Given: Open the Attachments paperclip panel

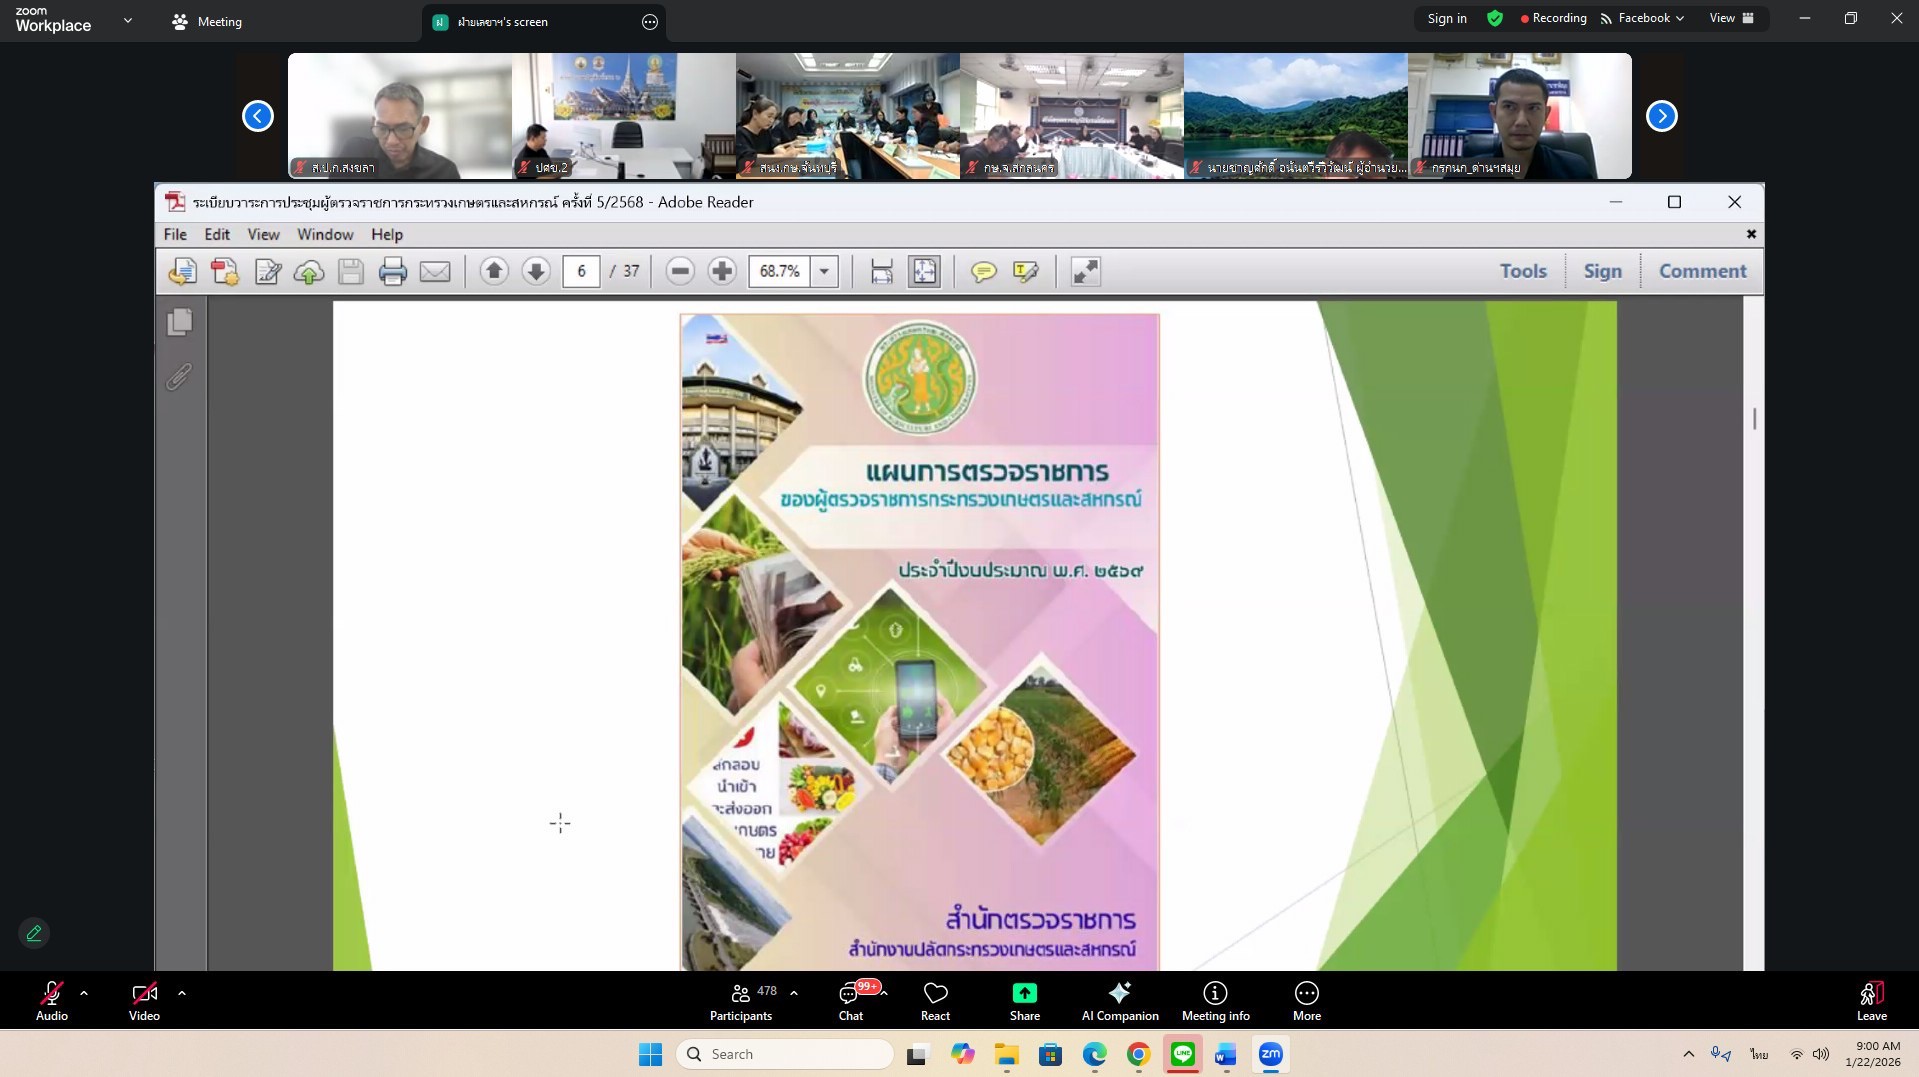Looking at the screenshot, I should [x=179, y=378].
